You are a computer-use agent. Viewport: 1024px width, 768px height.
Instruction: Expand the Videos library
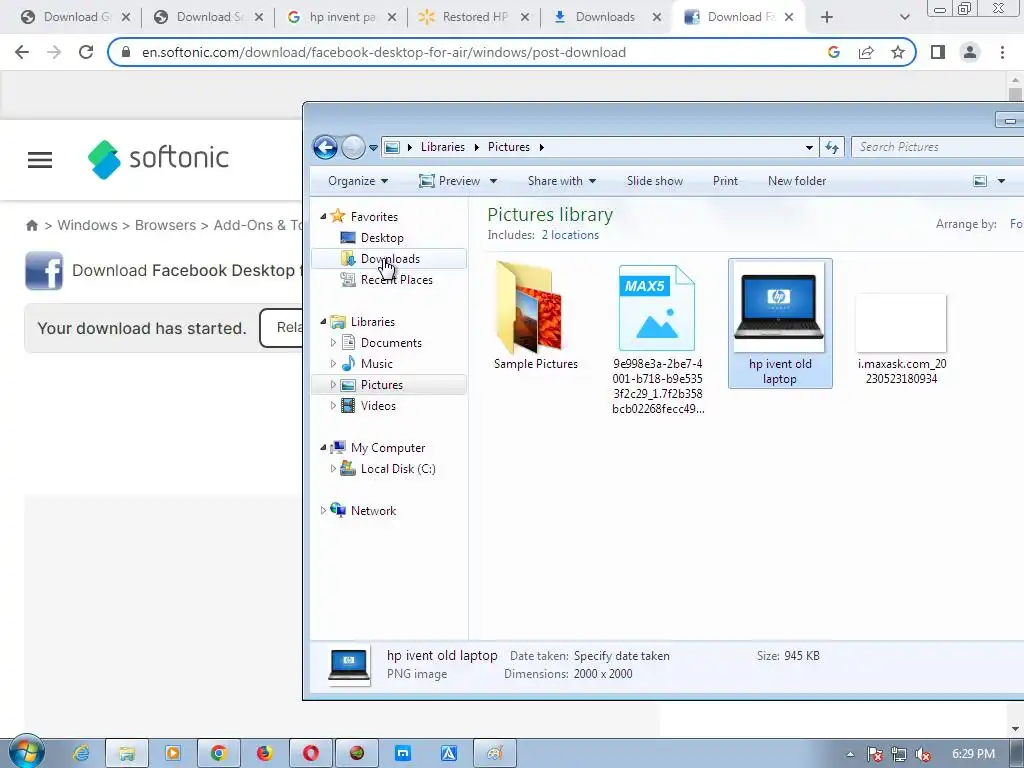point(333,406)
